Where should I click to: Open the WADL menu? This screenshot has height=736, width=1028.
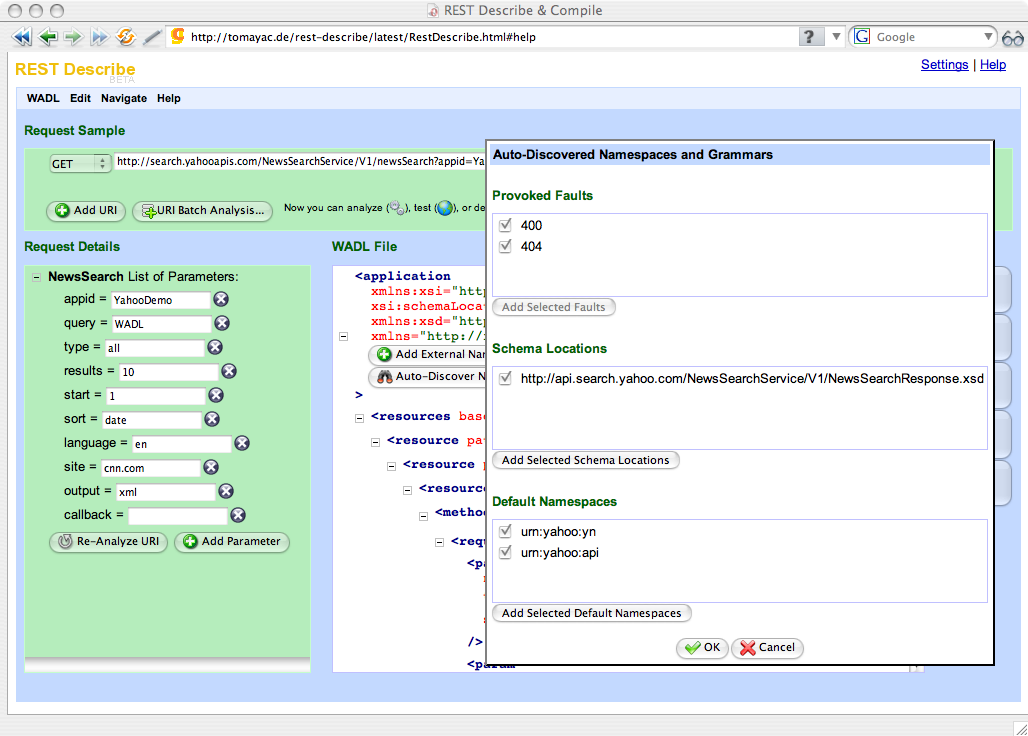point(43,99)
